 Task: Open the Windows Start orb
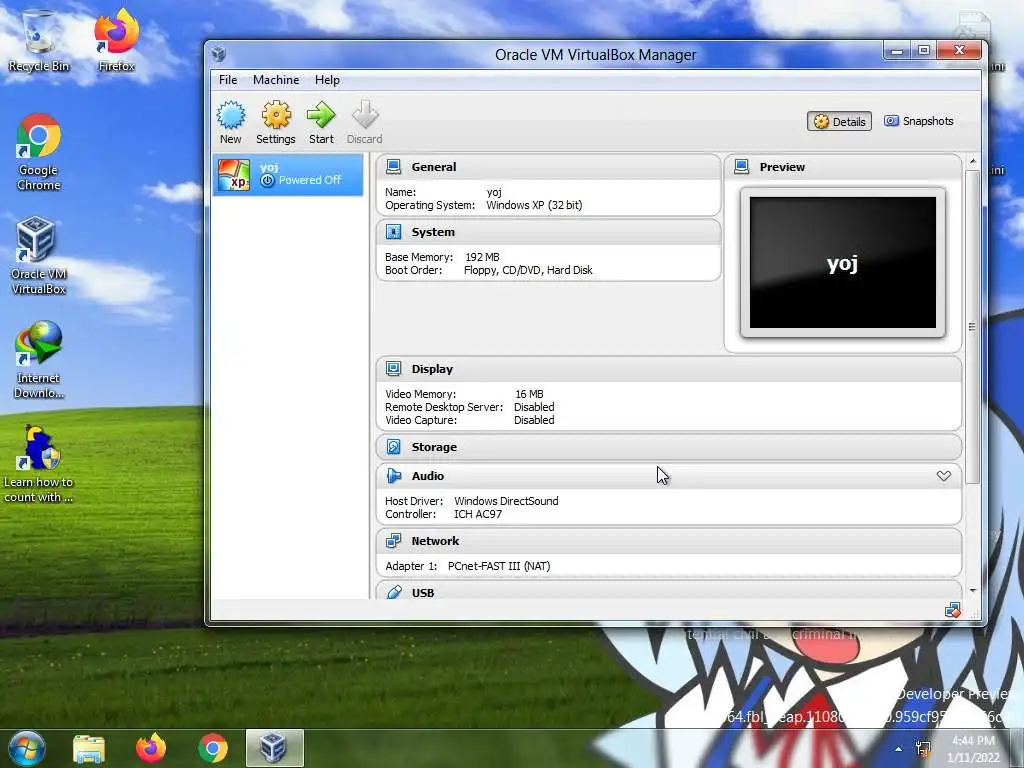[27, 748]
